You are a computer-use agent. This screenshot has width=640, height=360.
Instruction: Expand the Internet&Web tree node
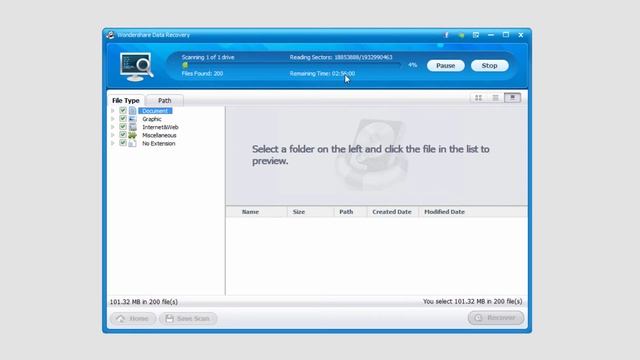[113, 127]
